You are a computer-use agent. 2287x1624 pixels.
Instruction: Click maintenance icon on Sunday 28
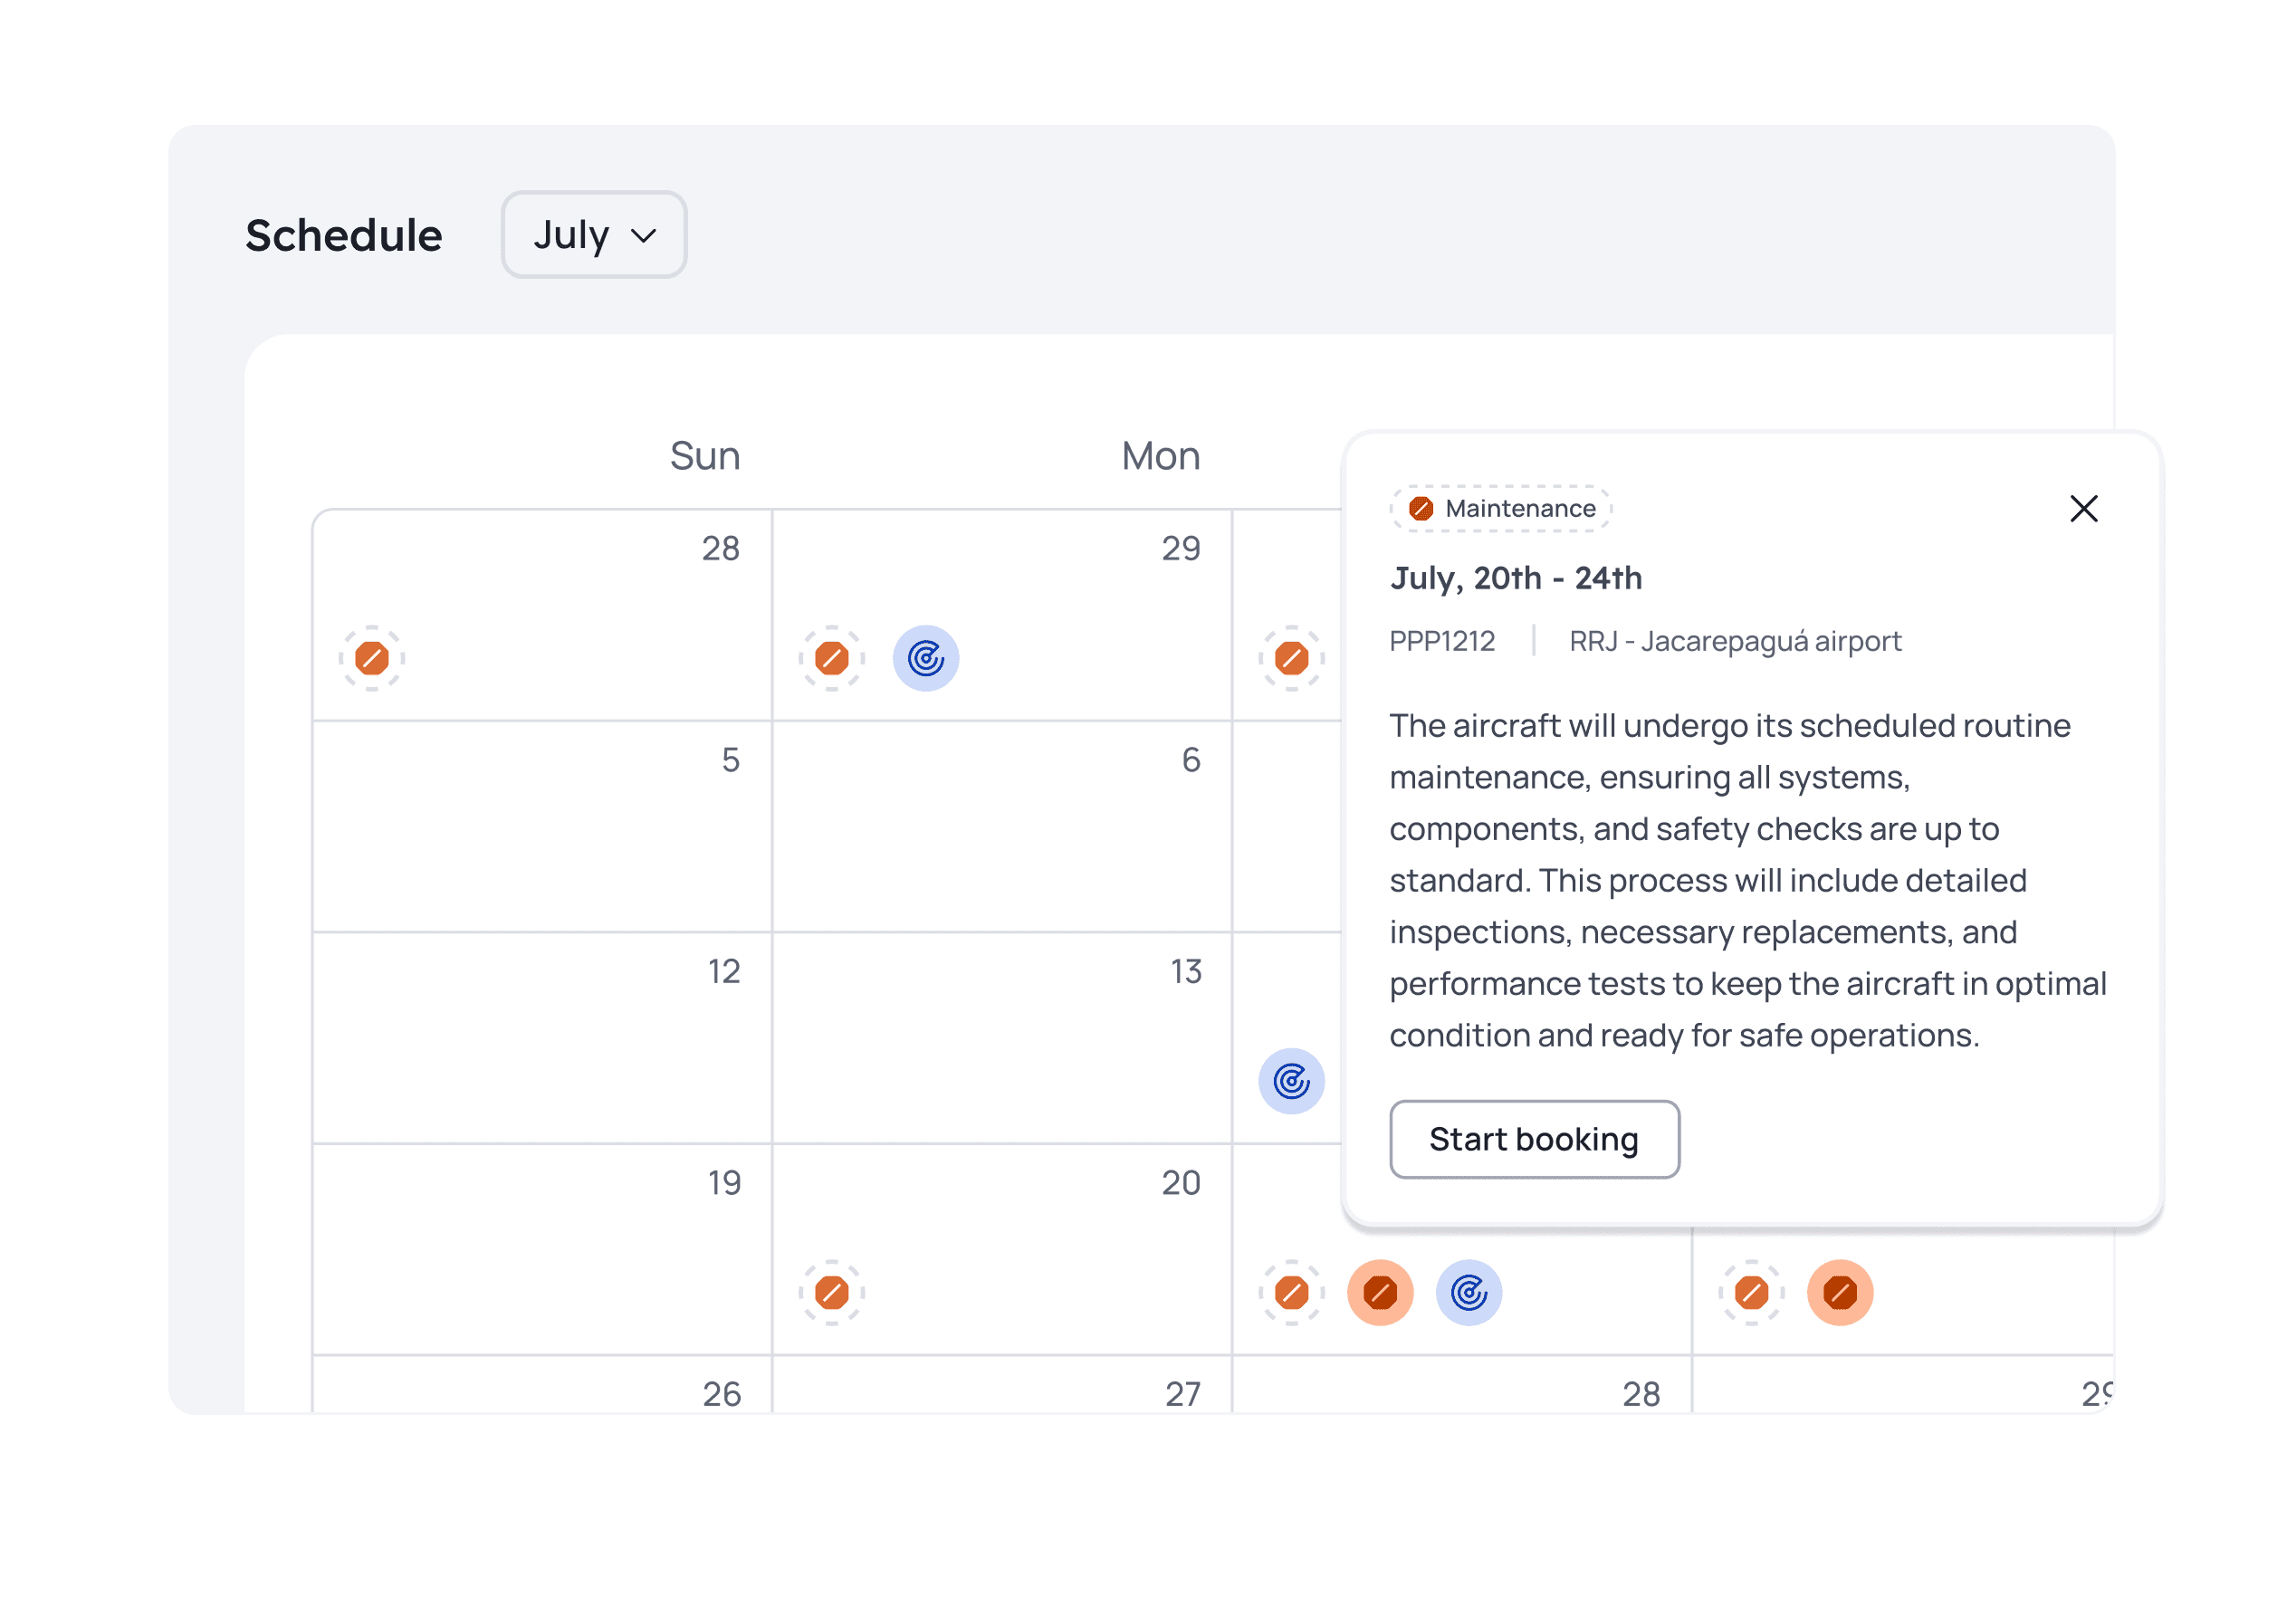tap(372, 659)
